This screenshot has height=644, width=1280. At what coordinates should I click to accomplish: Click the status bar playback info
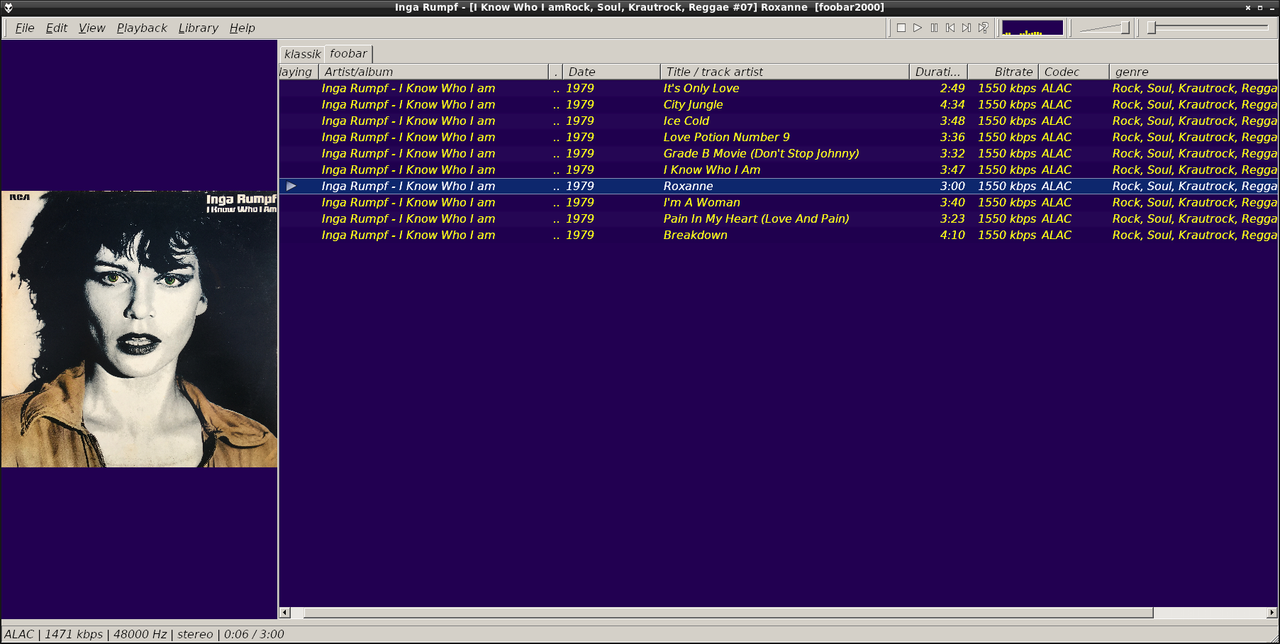click(x=144, y=634)
